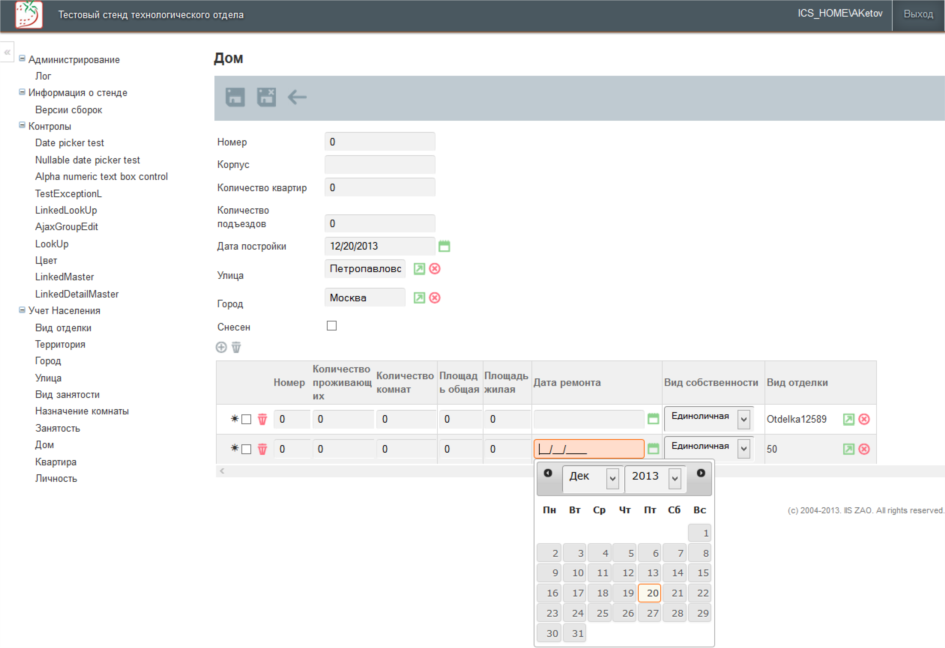This screenshot has height=648, width=945.
Task: Collapse the sidebar with the « icon
Action: (x=7, y=52)
